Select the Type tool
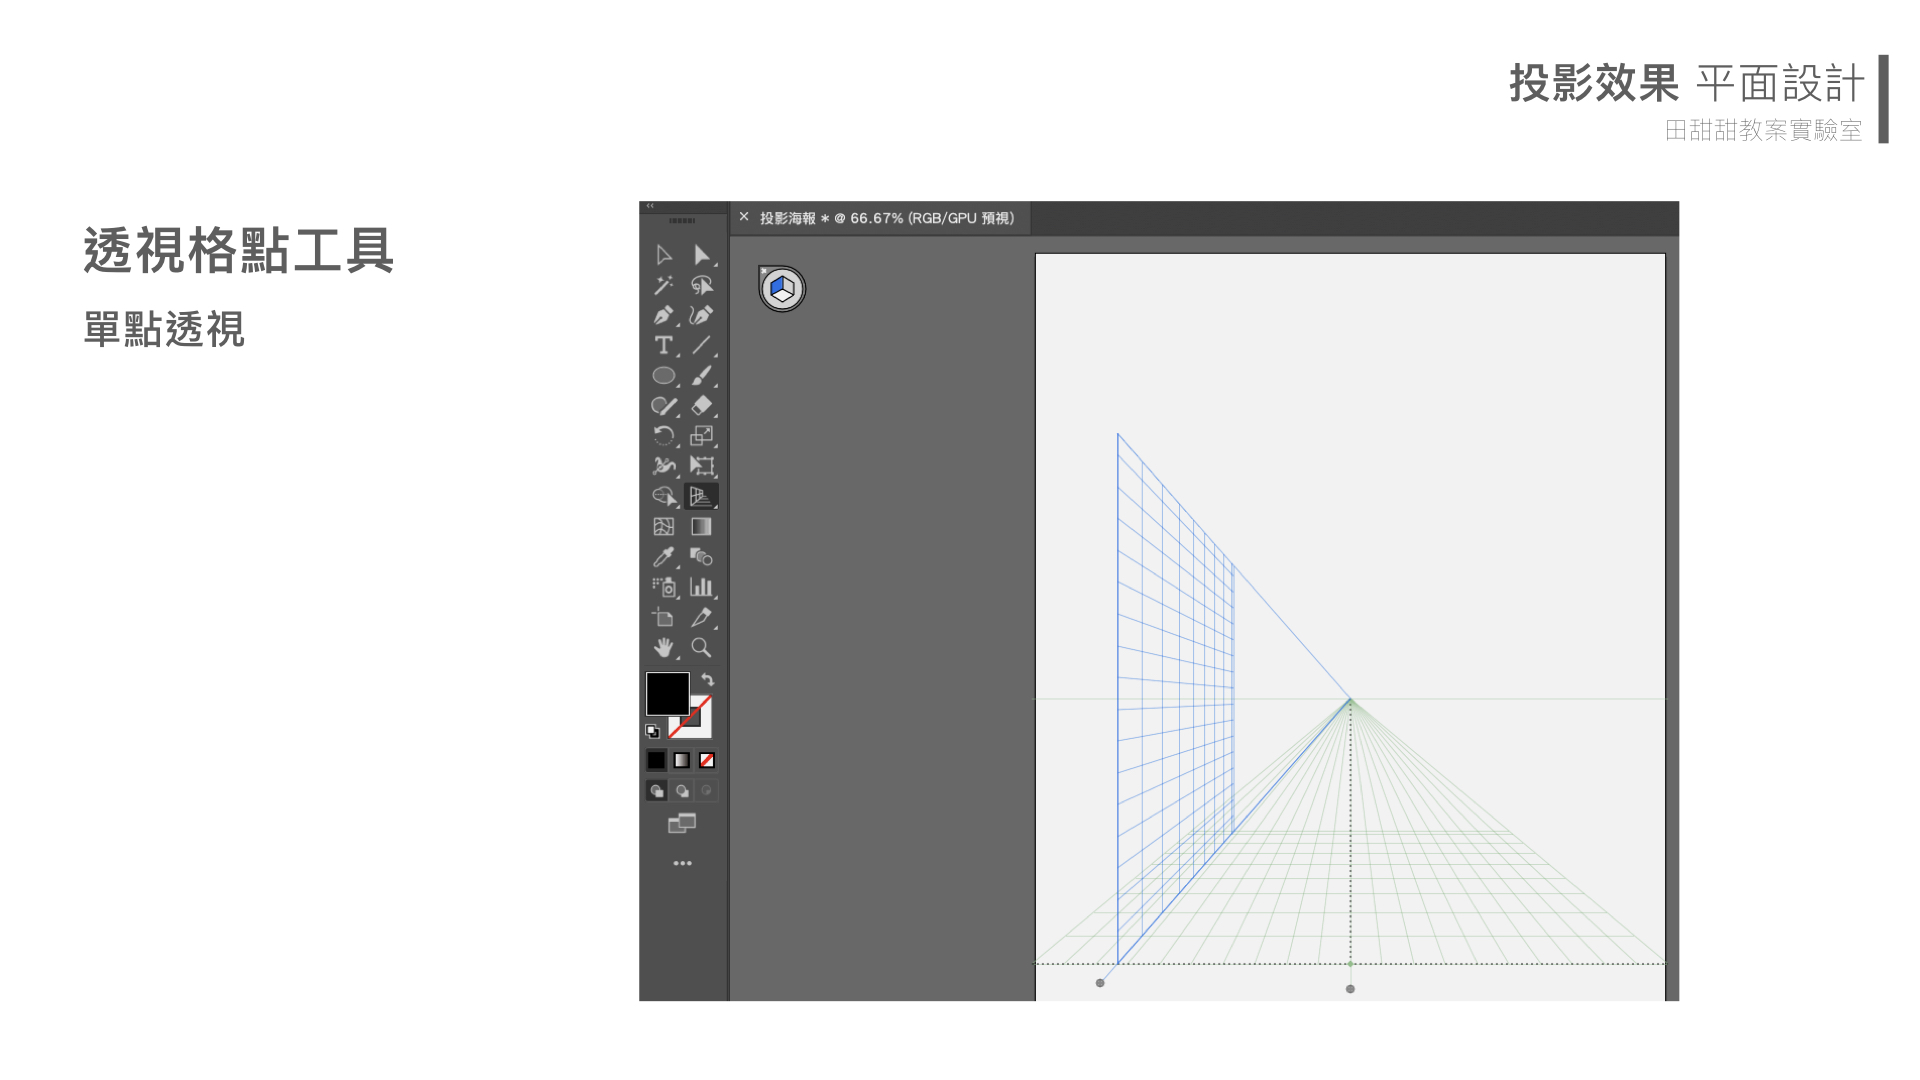1920x1080 pixels. pyautogui.click(x=663, y=346)
